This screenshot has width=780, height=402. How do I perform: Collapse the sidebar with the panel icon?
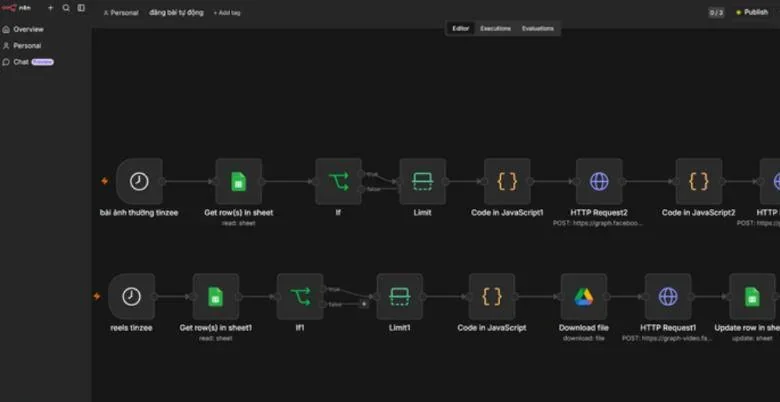81,8
